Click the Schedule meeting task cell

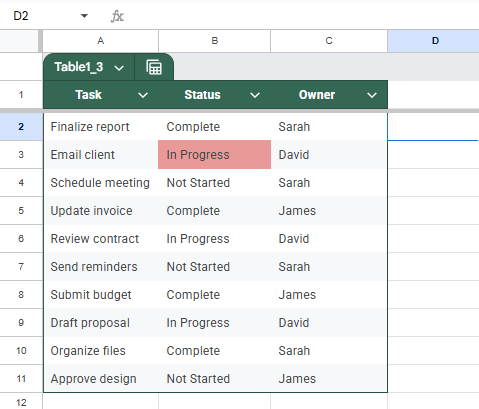click(x=101, y=183)
